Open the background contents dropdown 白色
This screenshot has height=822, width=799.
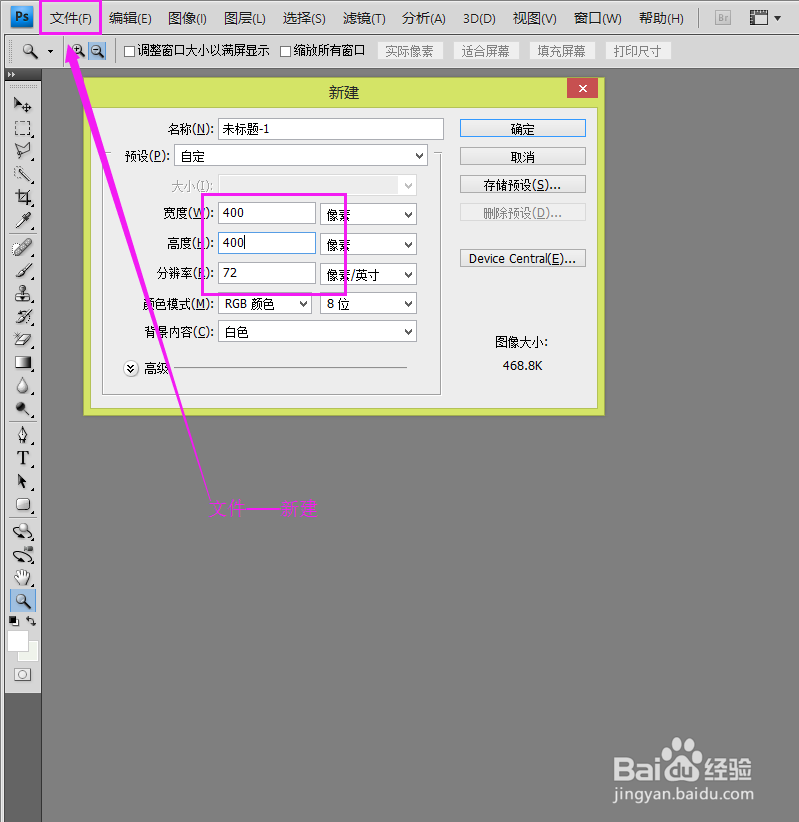pyautogui.click(x=317, y=331)
